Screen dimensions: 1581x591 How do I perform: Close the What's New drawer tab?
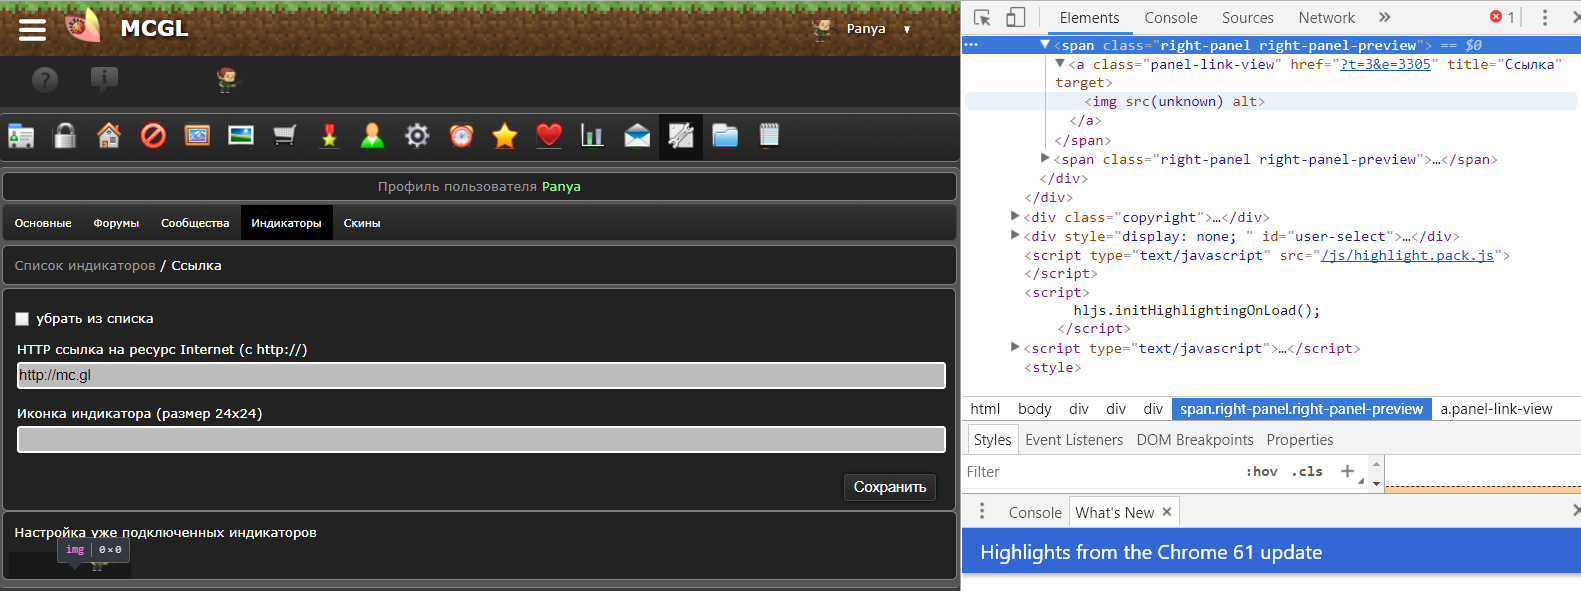[x=1166, y=512]
